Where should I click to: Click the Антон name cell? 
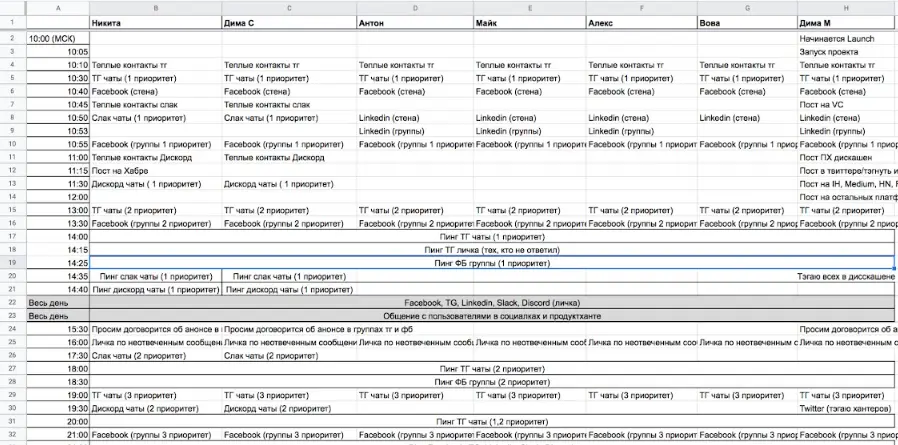click(x=415, y=23)
